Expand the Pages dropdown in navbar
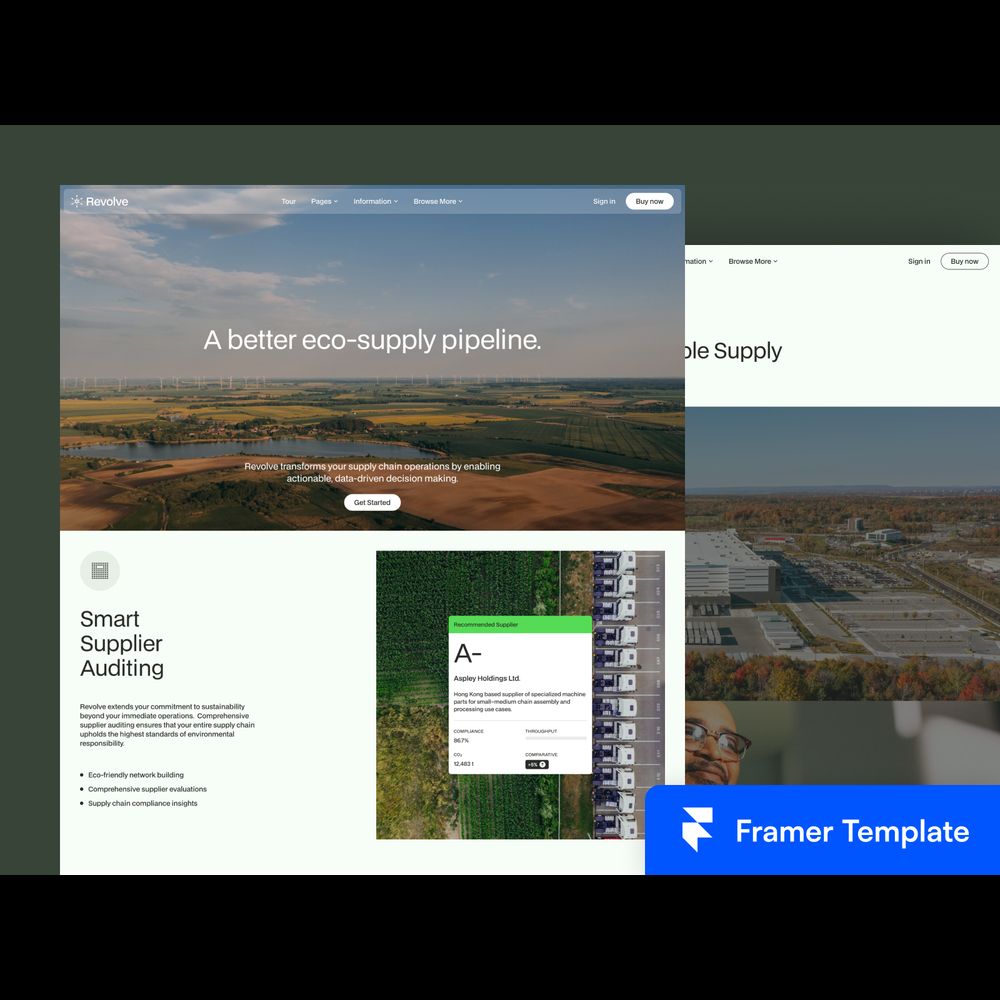This screenshot has width=1000, height=1000. [324, 201]
